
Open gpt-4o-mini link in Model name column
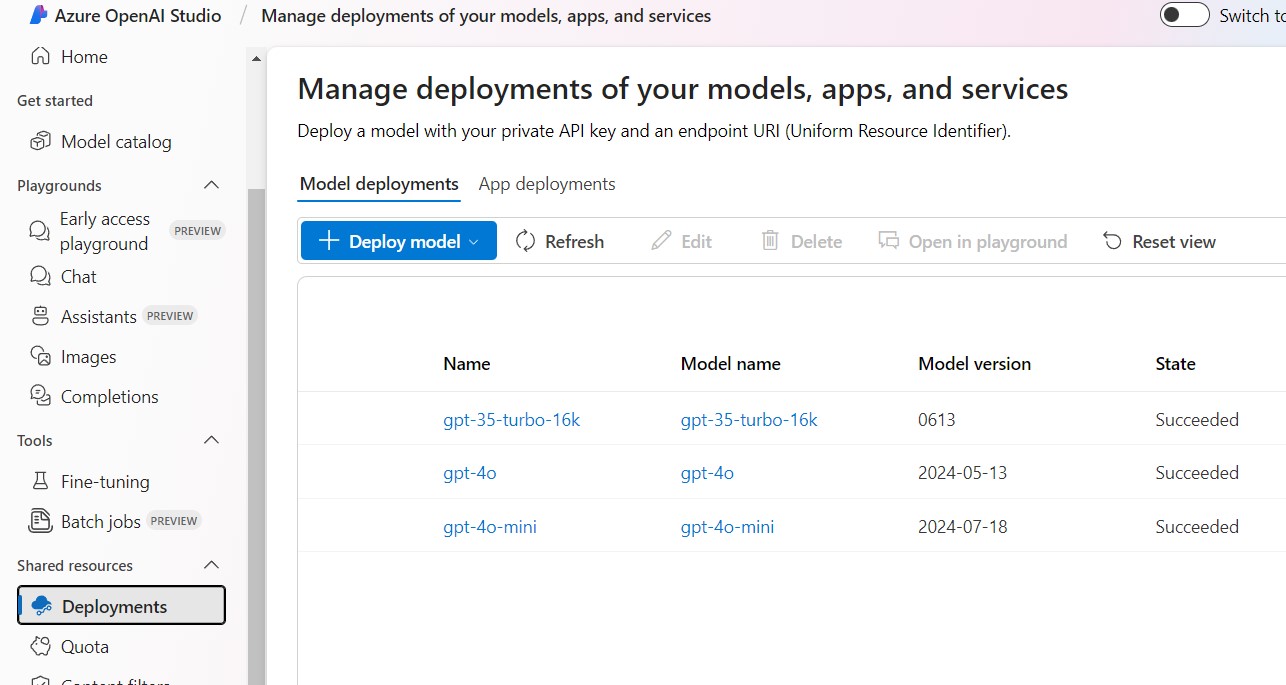point(727,526)
